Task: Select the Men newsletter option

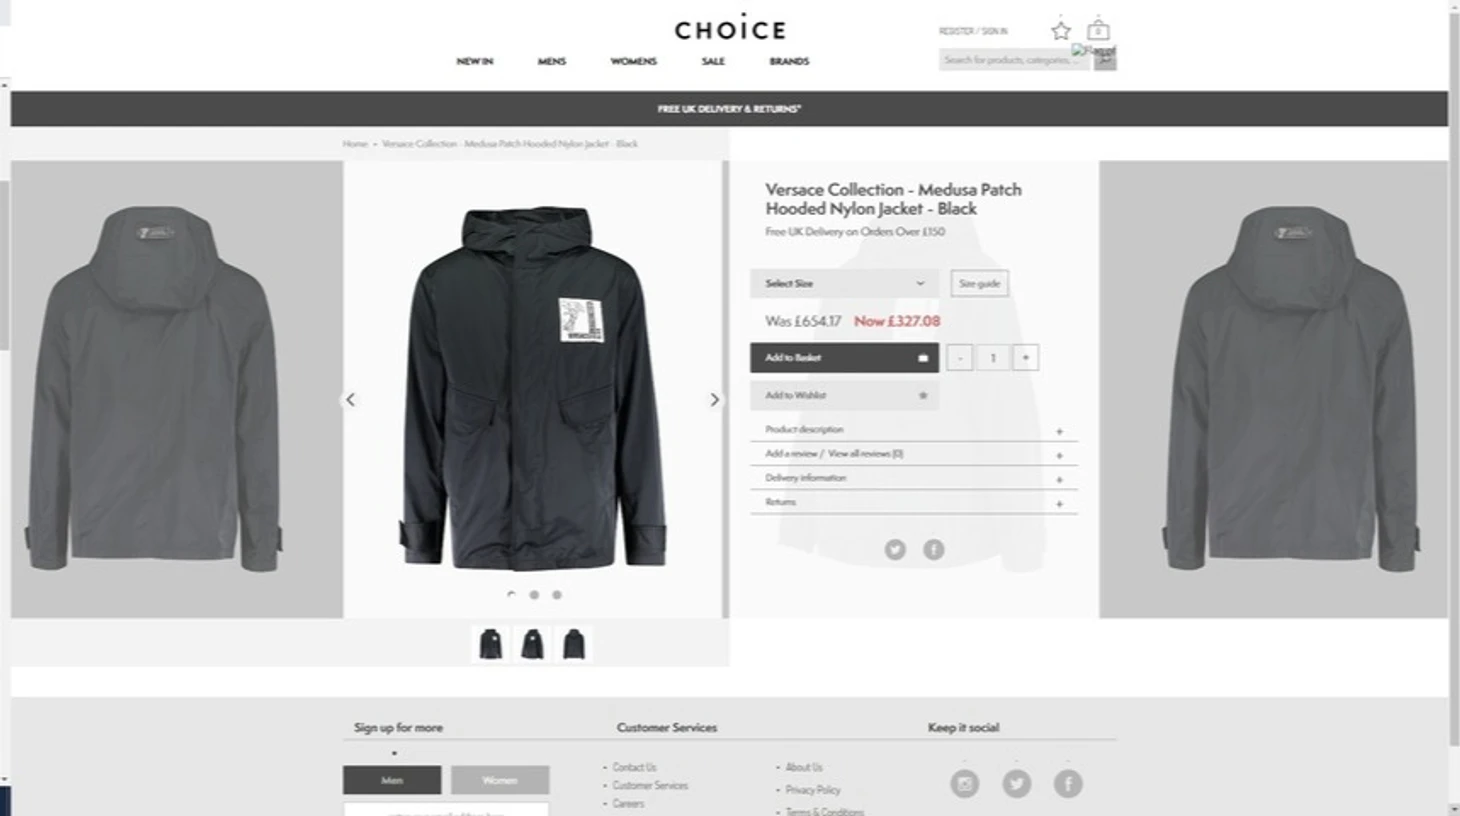Action: (x=392, y=780)
